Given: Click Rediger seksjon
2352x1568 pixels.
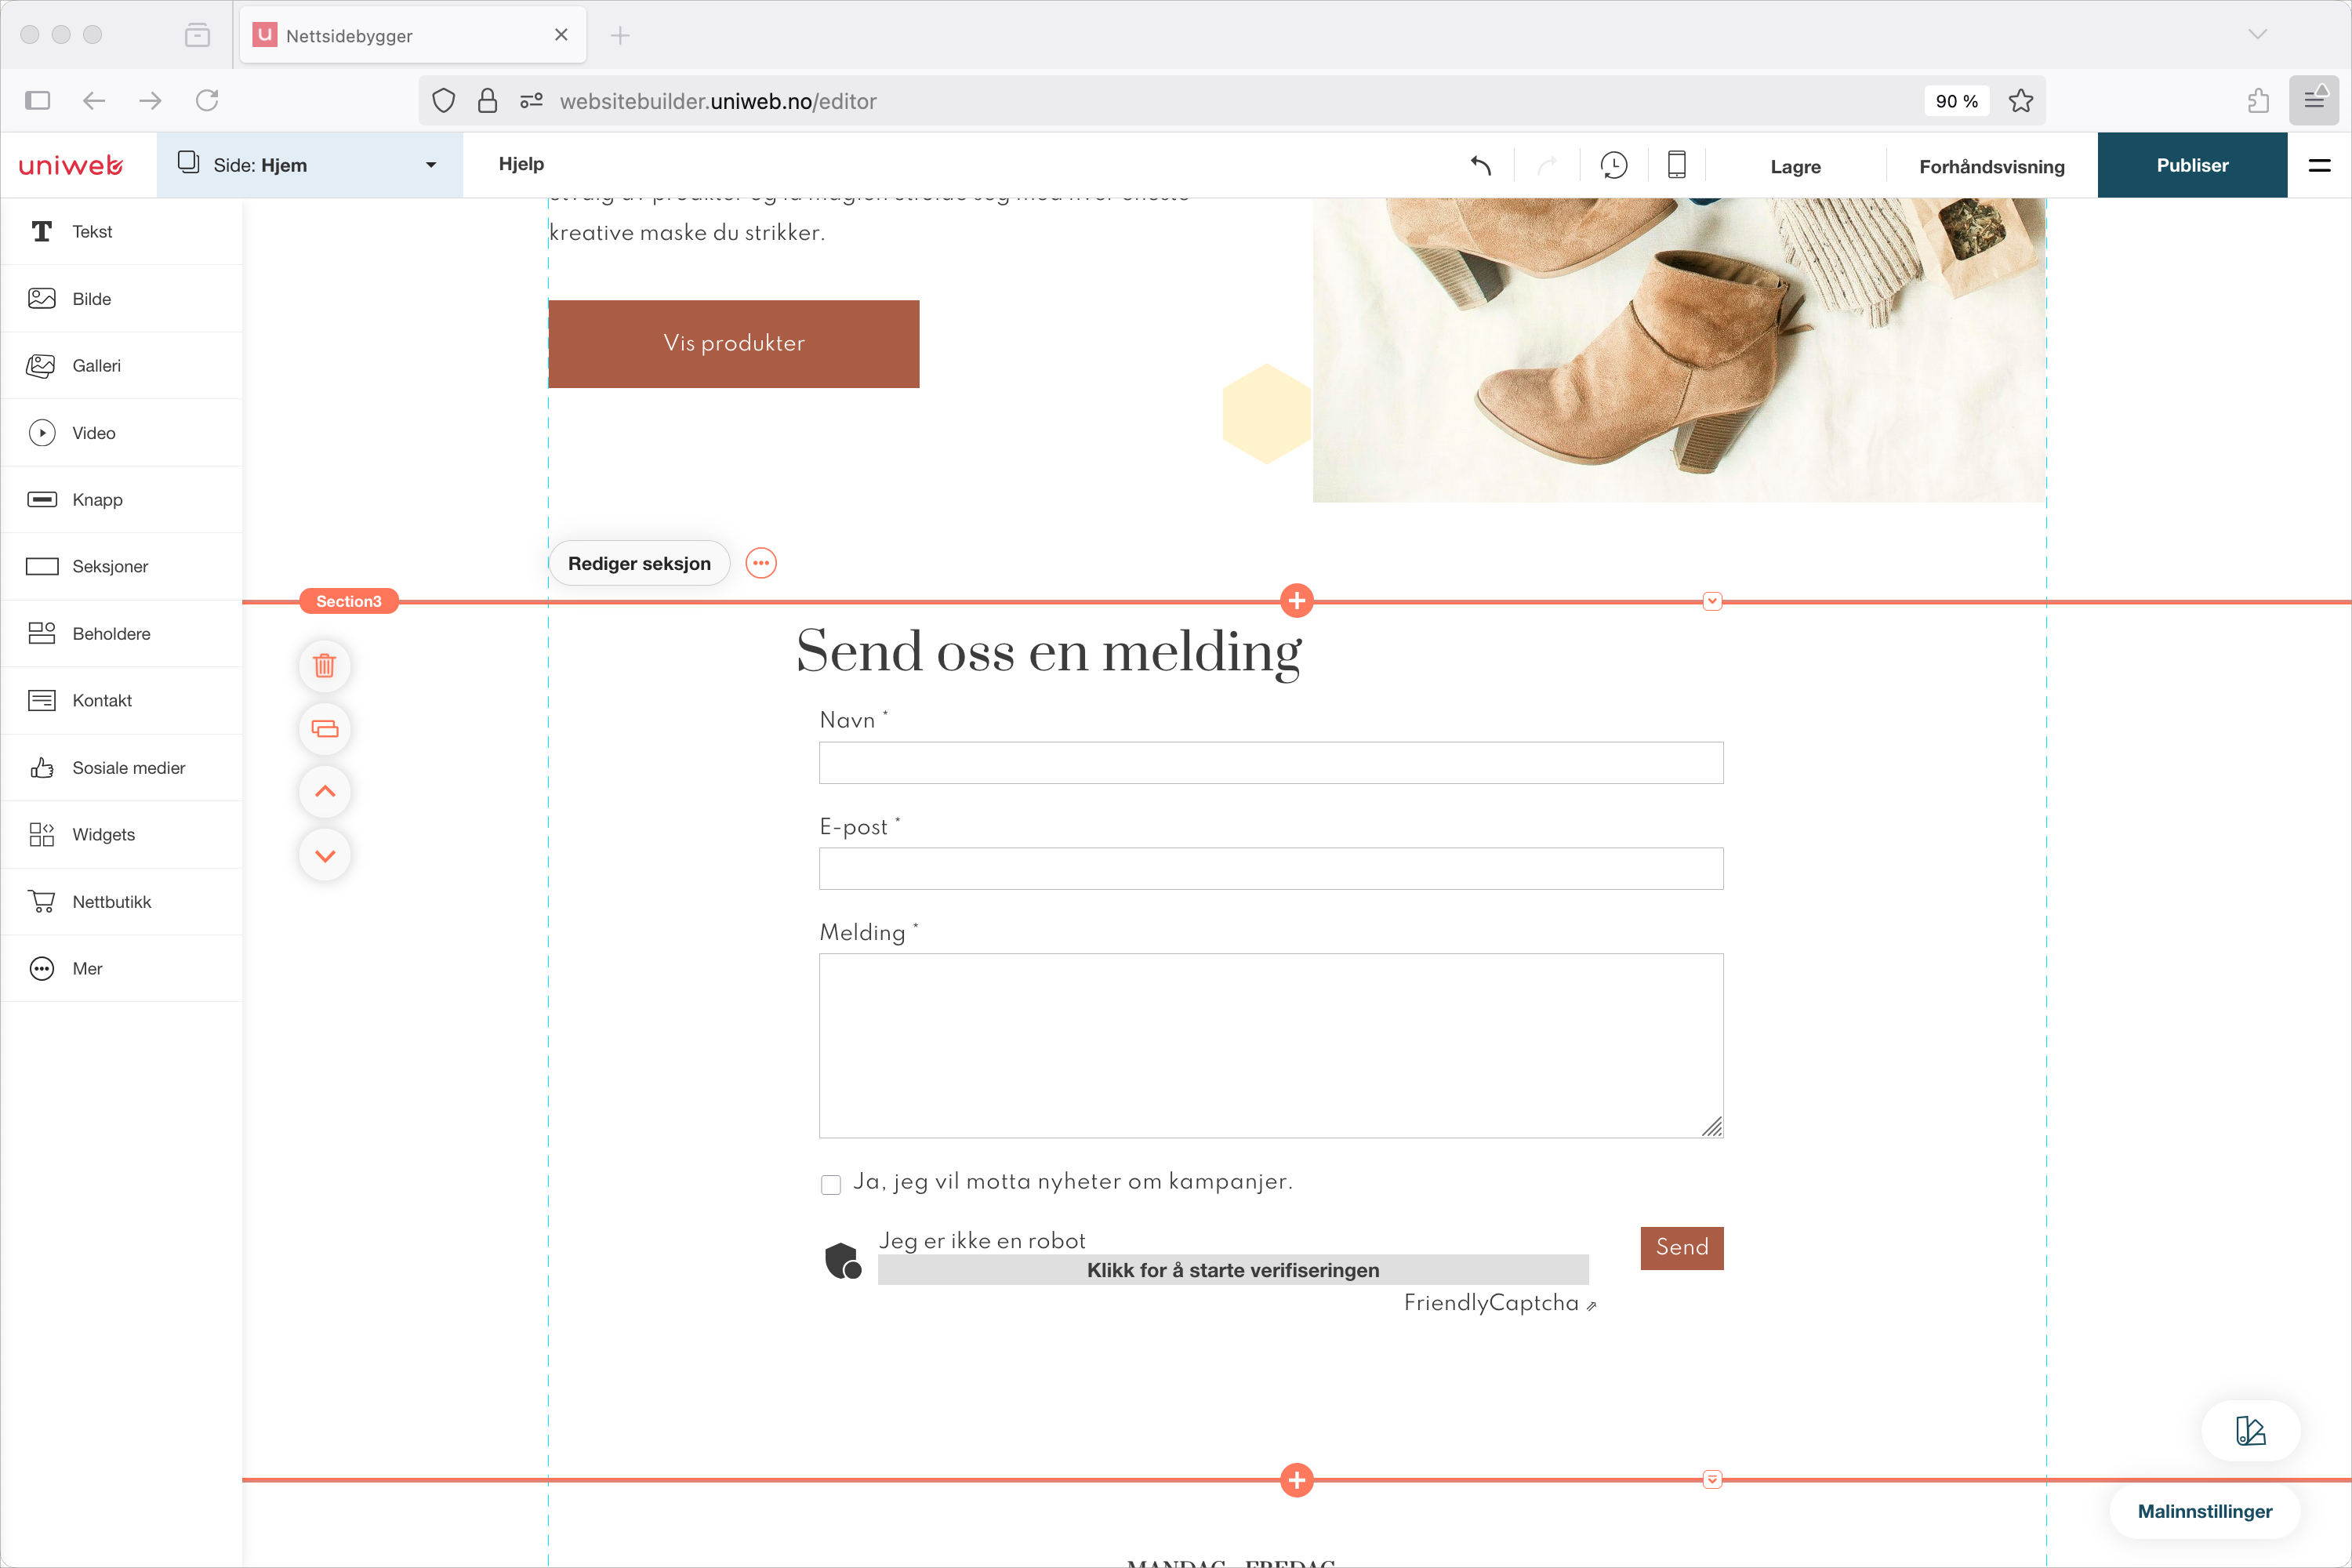Looking at the screenshot, I should 639,563.
